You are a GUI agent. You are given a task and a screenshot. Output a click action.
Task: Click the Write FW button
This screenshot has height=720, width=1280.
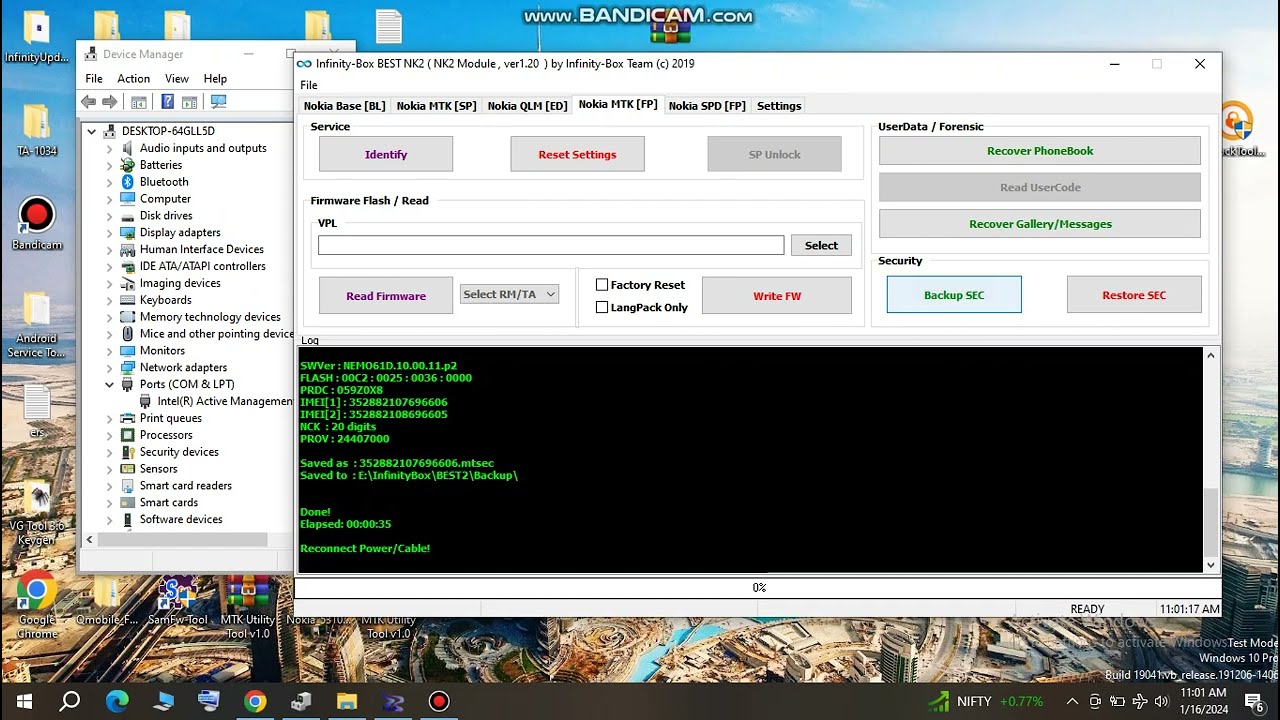click(x=777, y=296)
